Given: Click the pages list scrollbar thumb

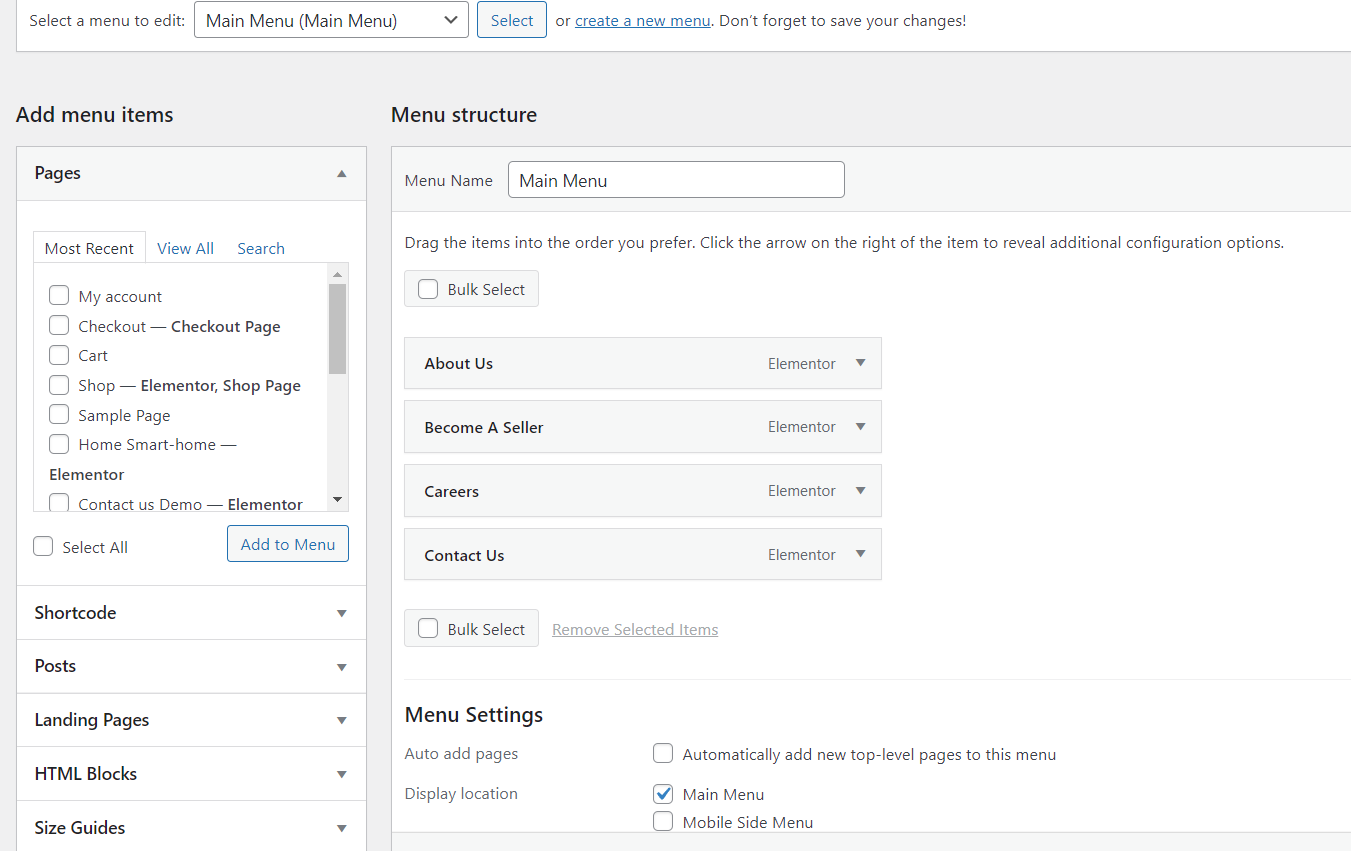Looking at the screenshot, I should click(x=337, y=328).
